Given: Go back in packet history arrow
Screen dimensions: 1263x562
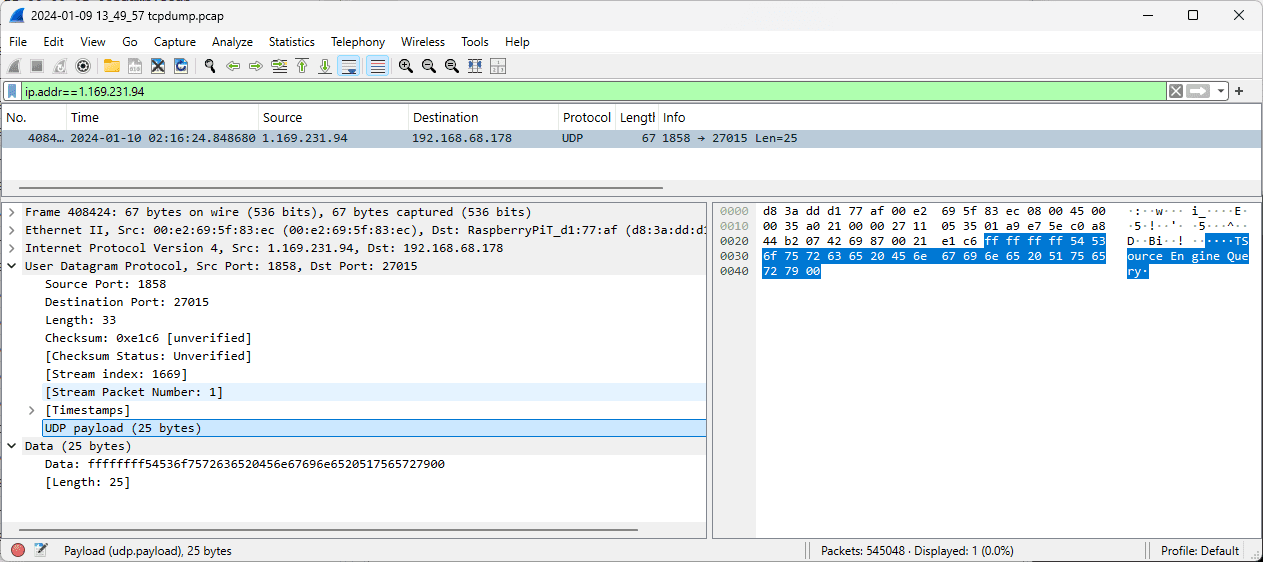Looking at the screenshot, I should [x=233, y=66].
